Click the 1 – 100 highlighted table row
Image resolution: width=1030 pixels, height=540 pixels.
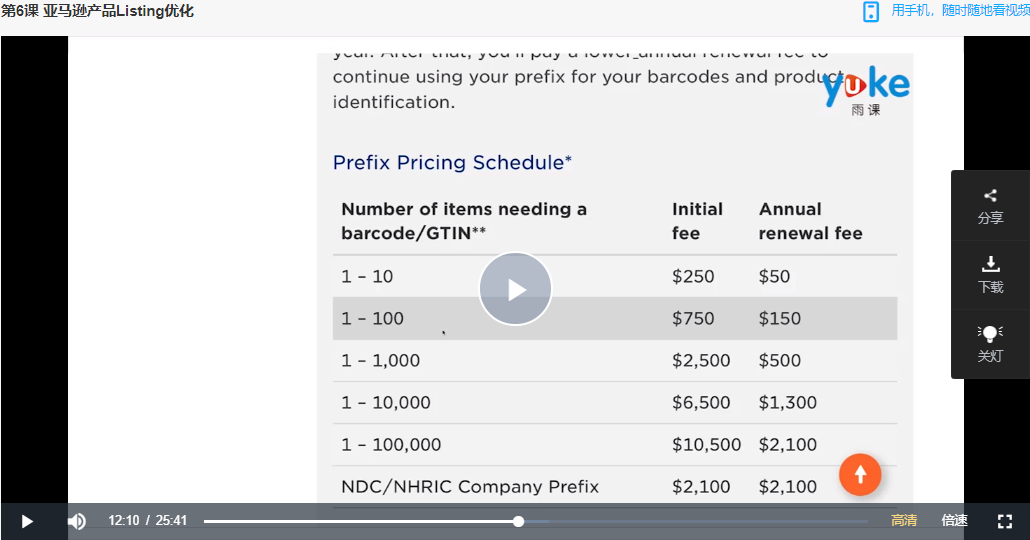click(615, 319)
